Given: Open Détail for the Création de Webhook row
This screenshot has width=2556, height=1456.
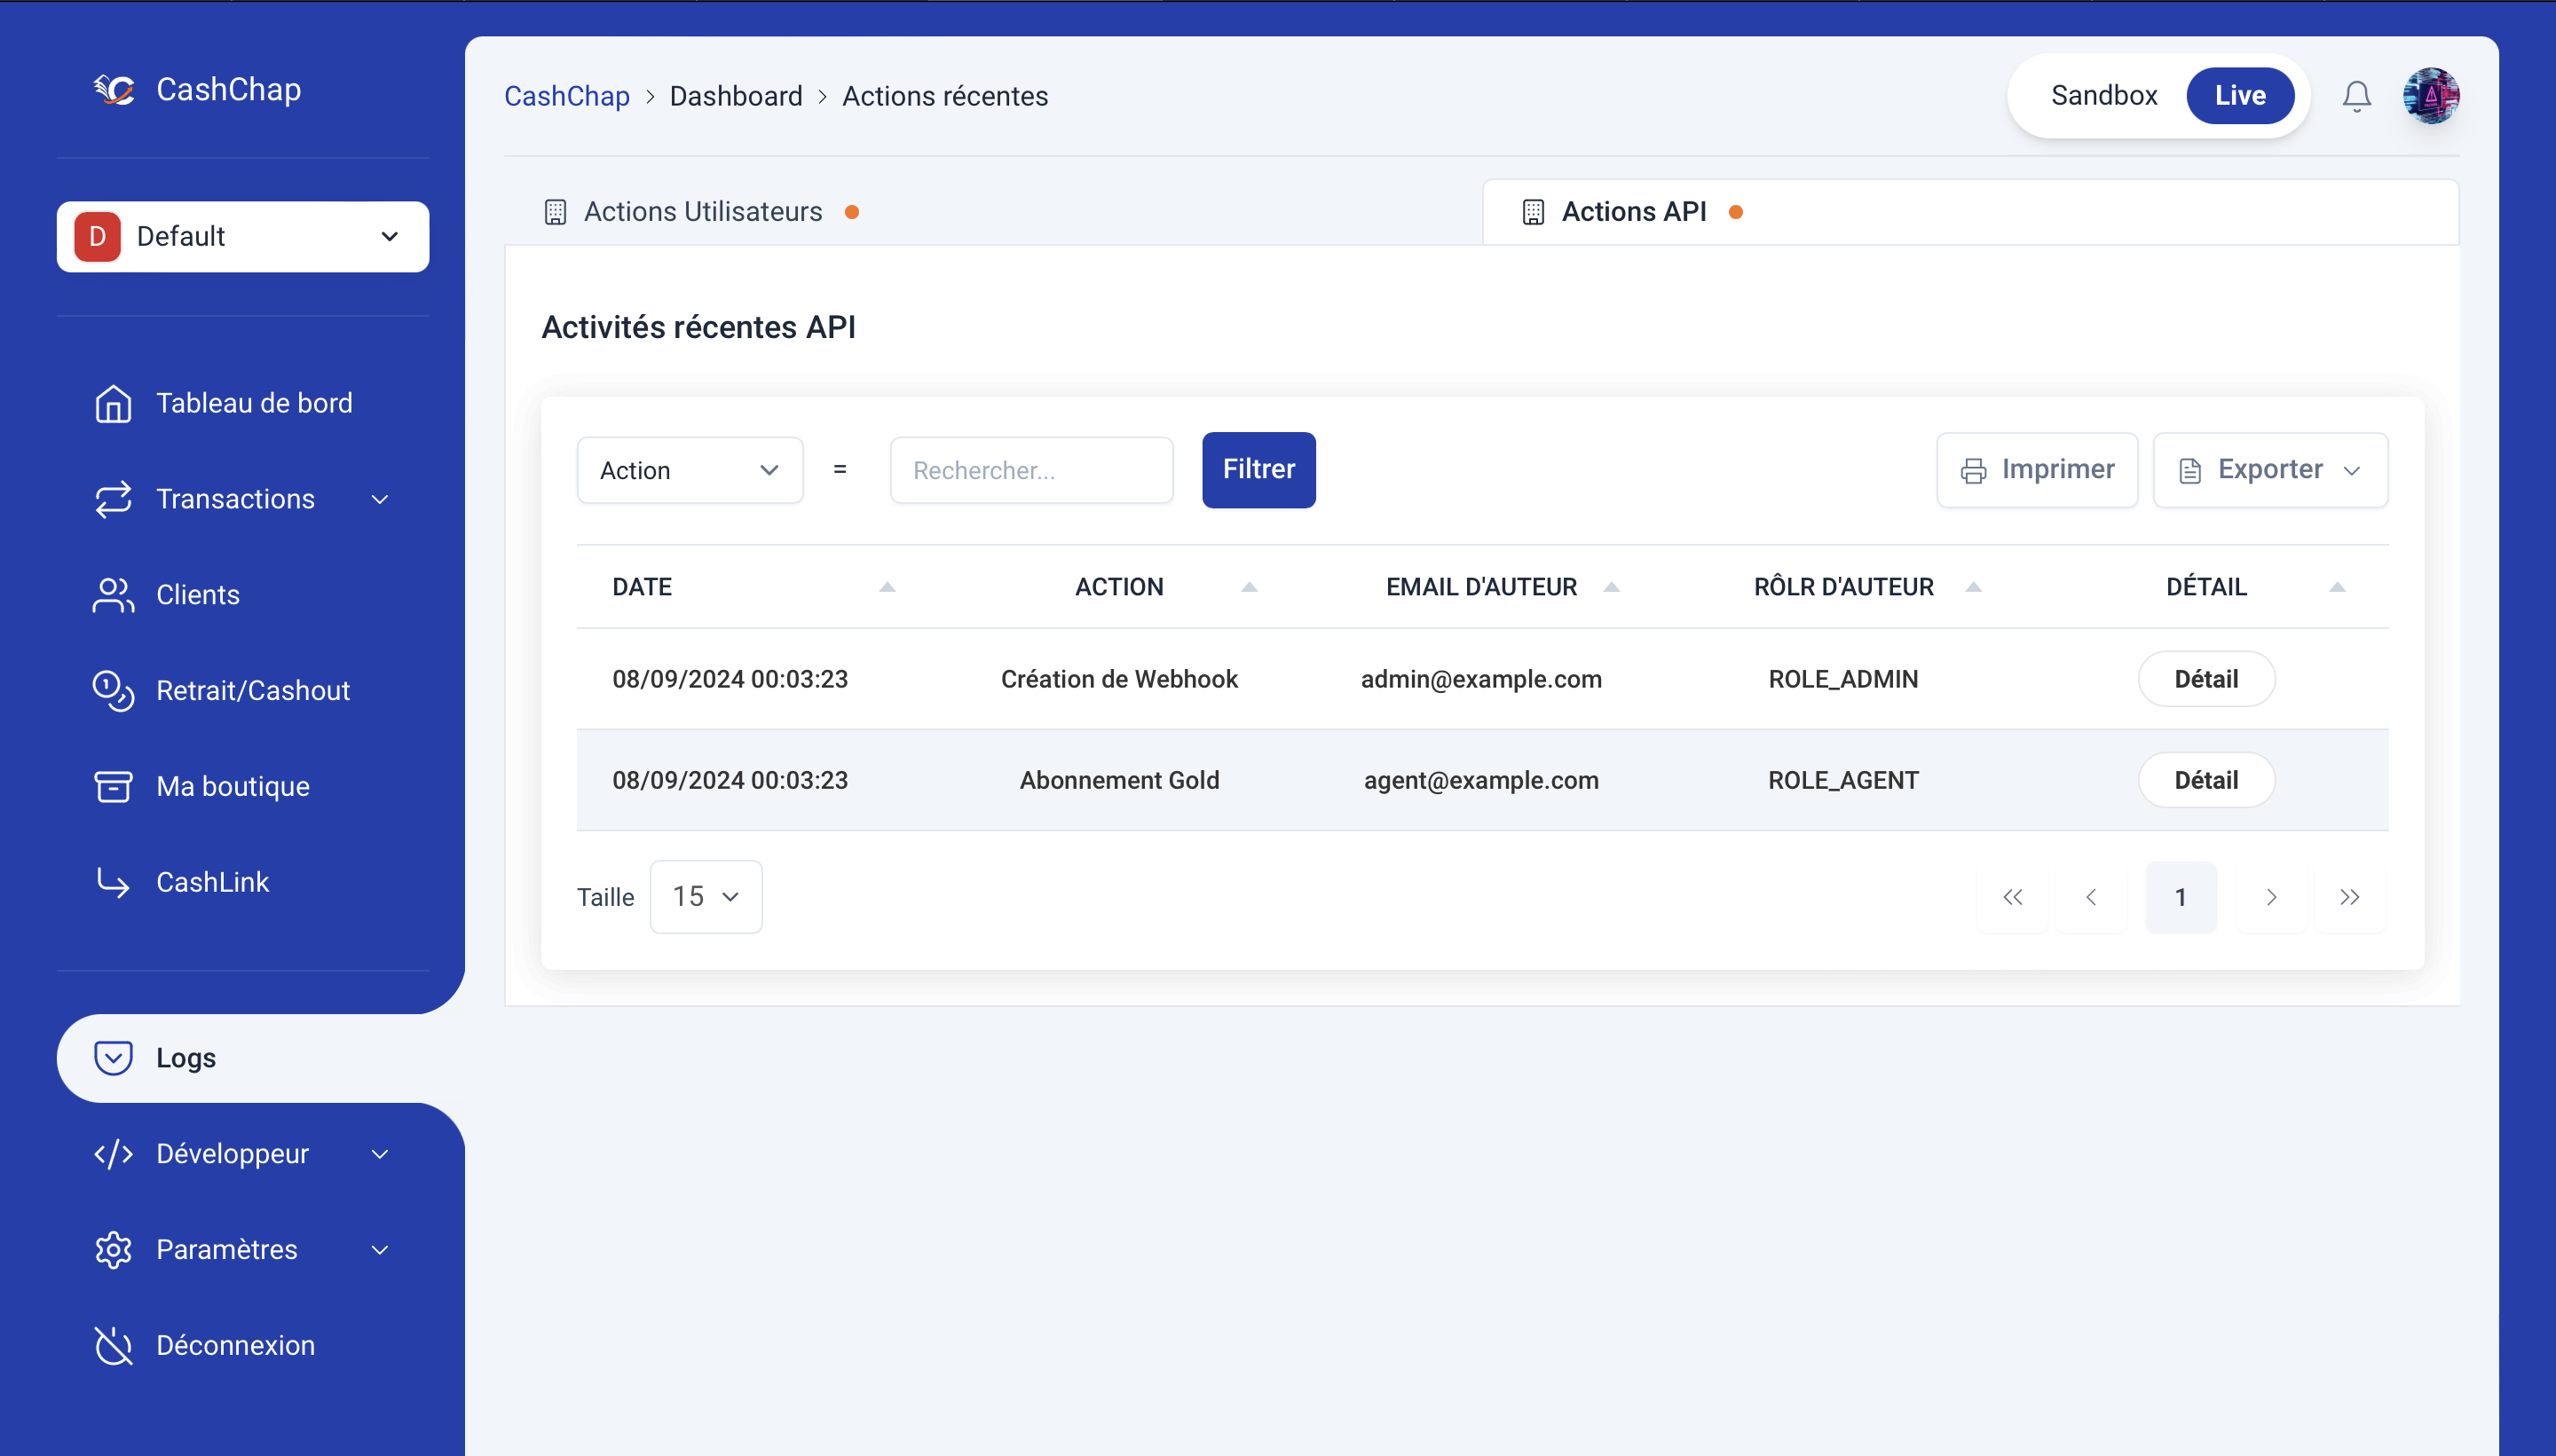Looking at the screenshot, I should click(2205, 679).
